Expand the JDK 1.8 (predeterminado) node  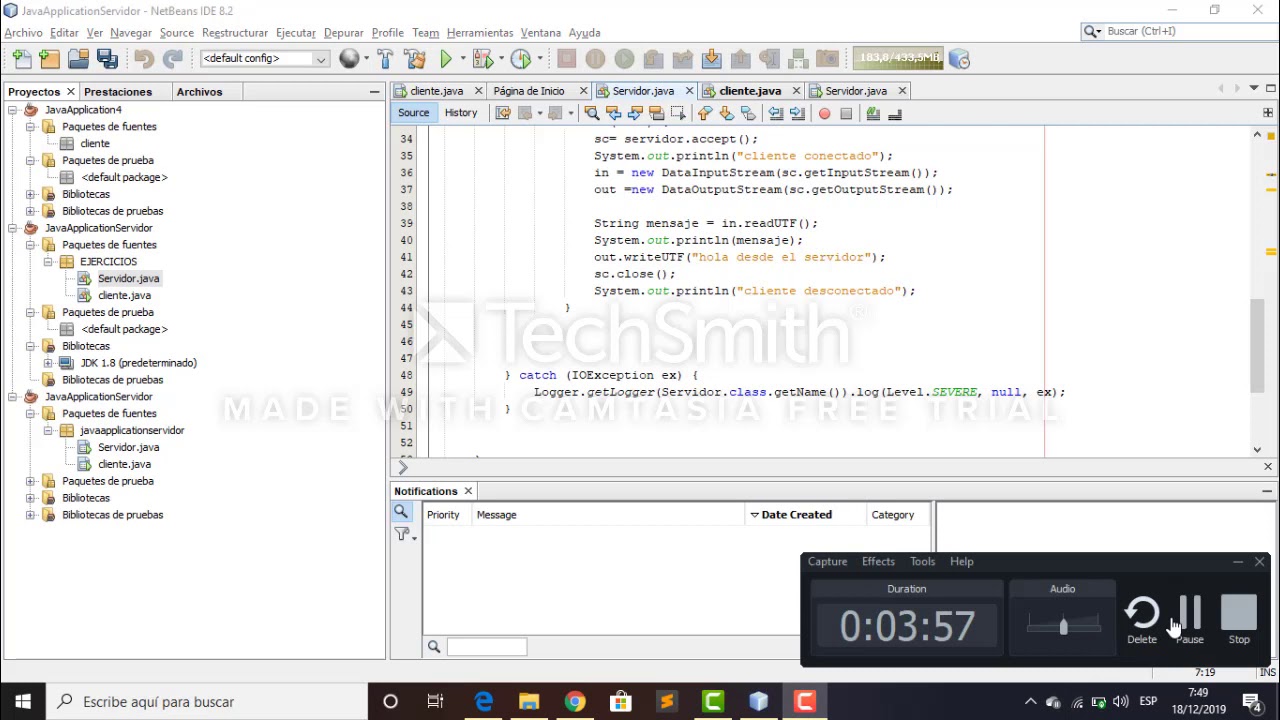point(48,363)
